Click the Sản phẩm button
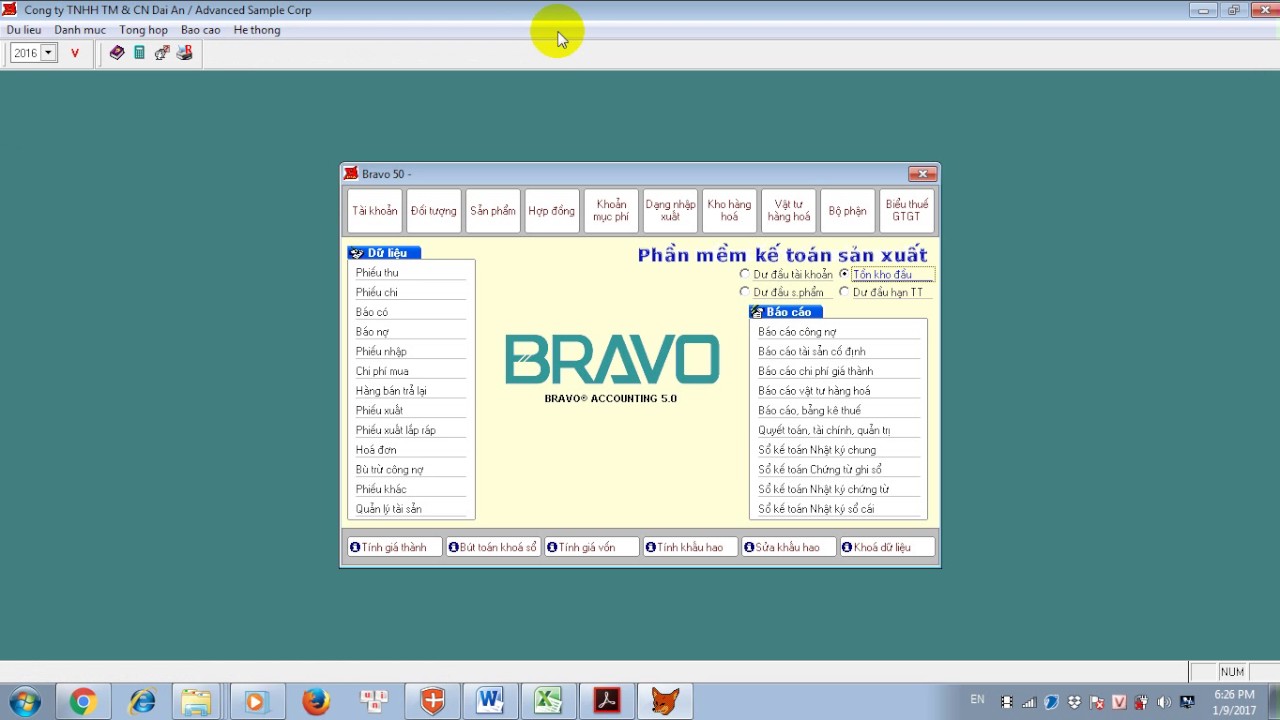 tap(493, 211)
